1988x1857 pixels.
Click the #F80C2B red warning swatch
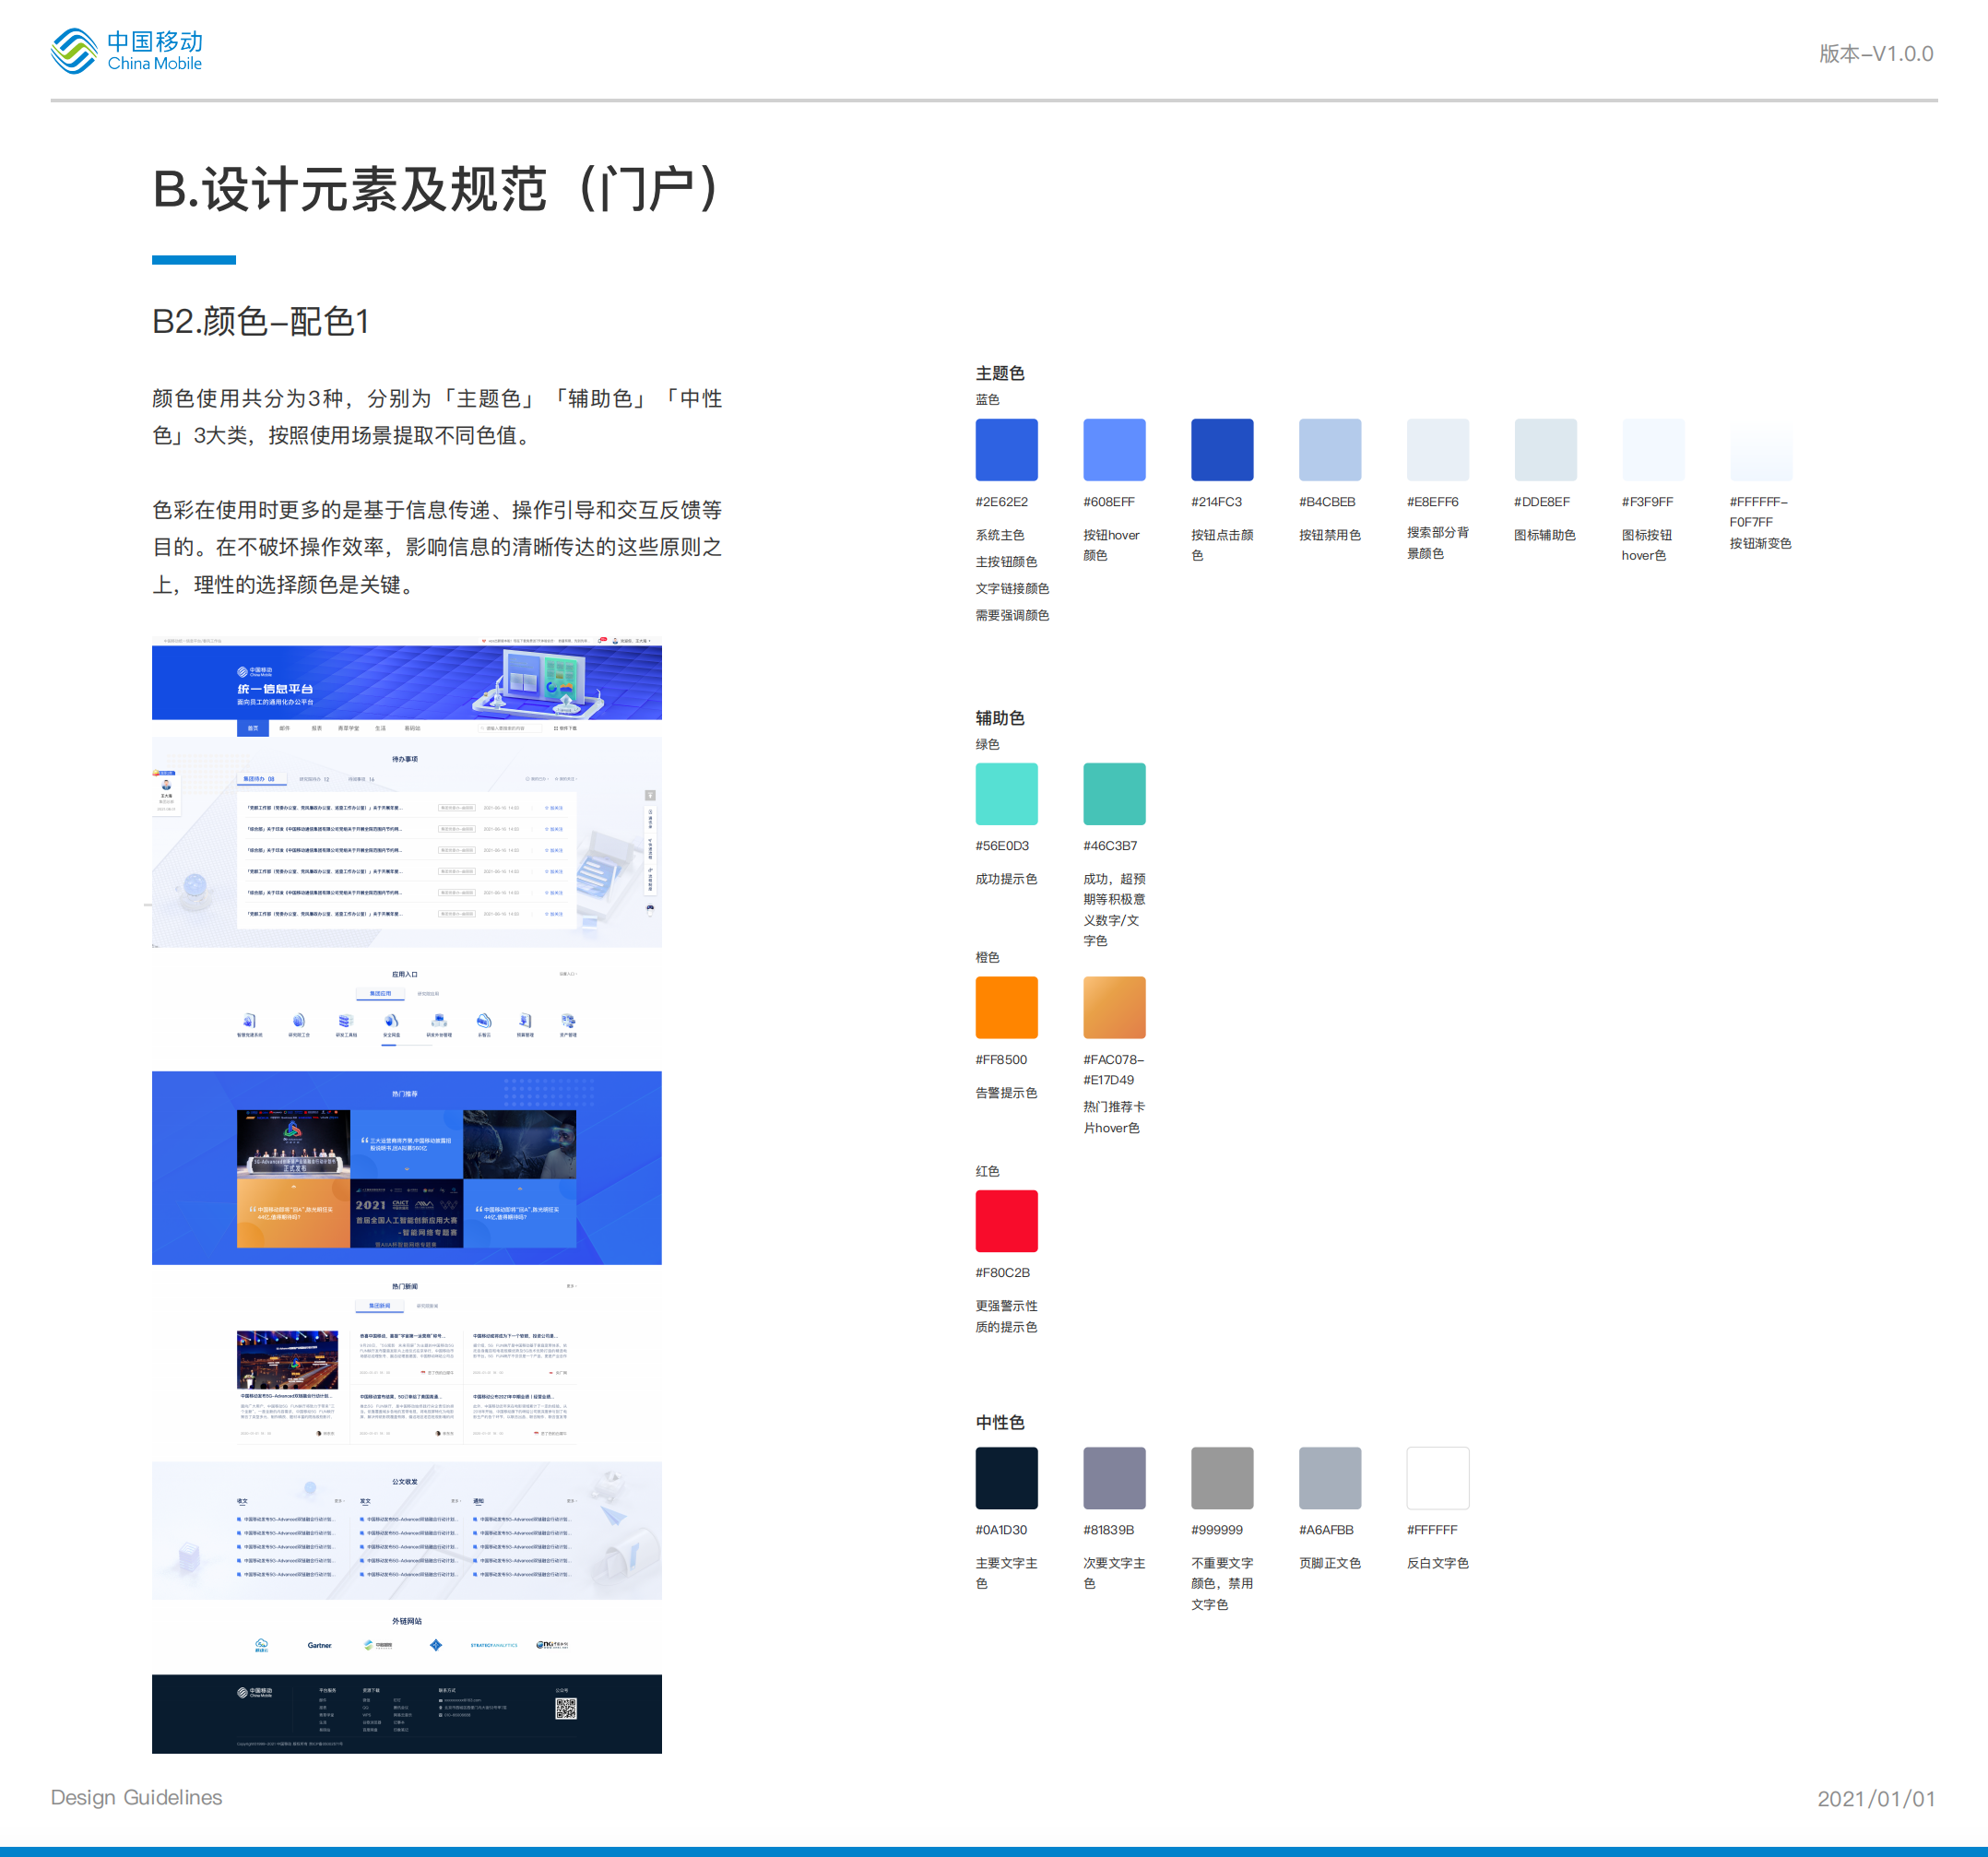(1006, 1220)
